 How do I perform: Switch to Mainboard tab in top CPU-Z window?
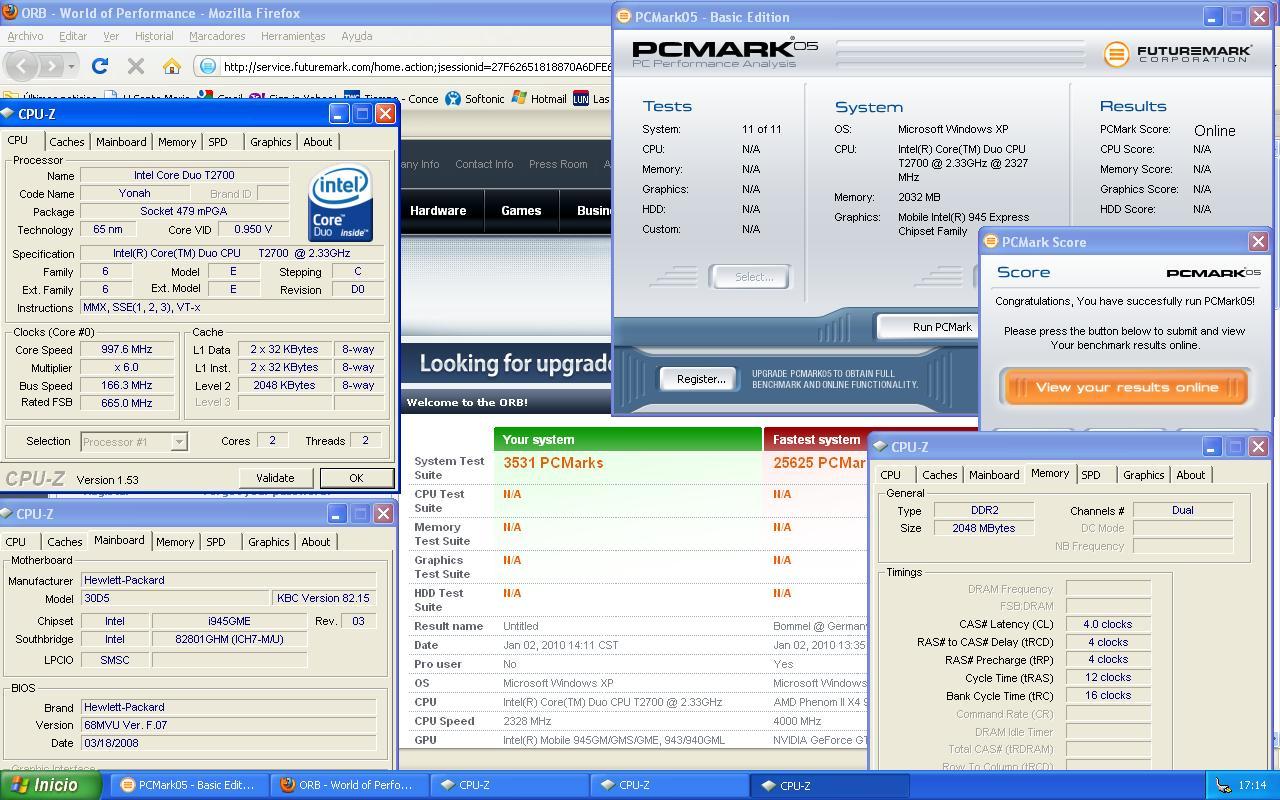[121, 142]
